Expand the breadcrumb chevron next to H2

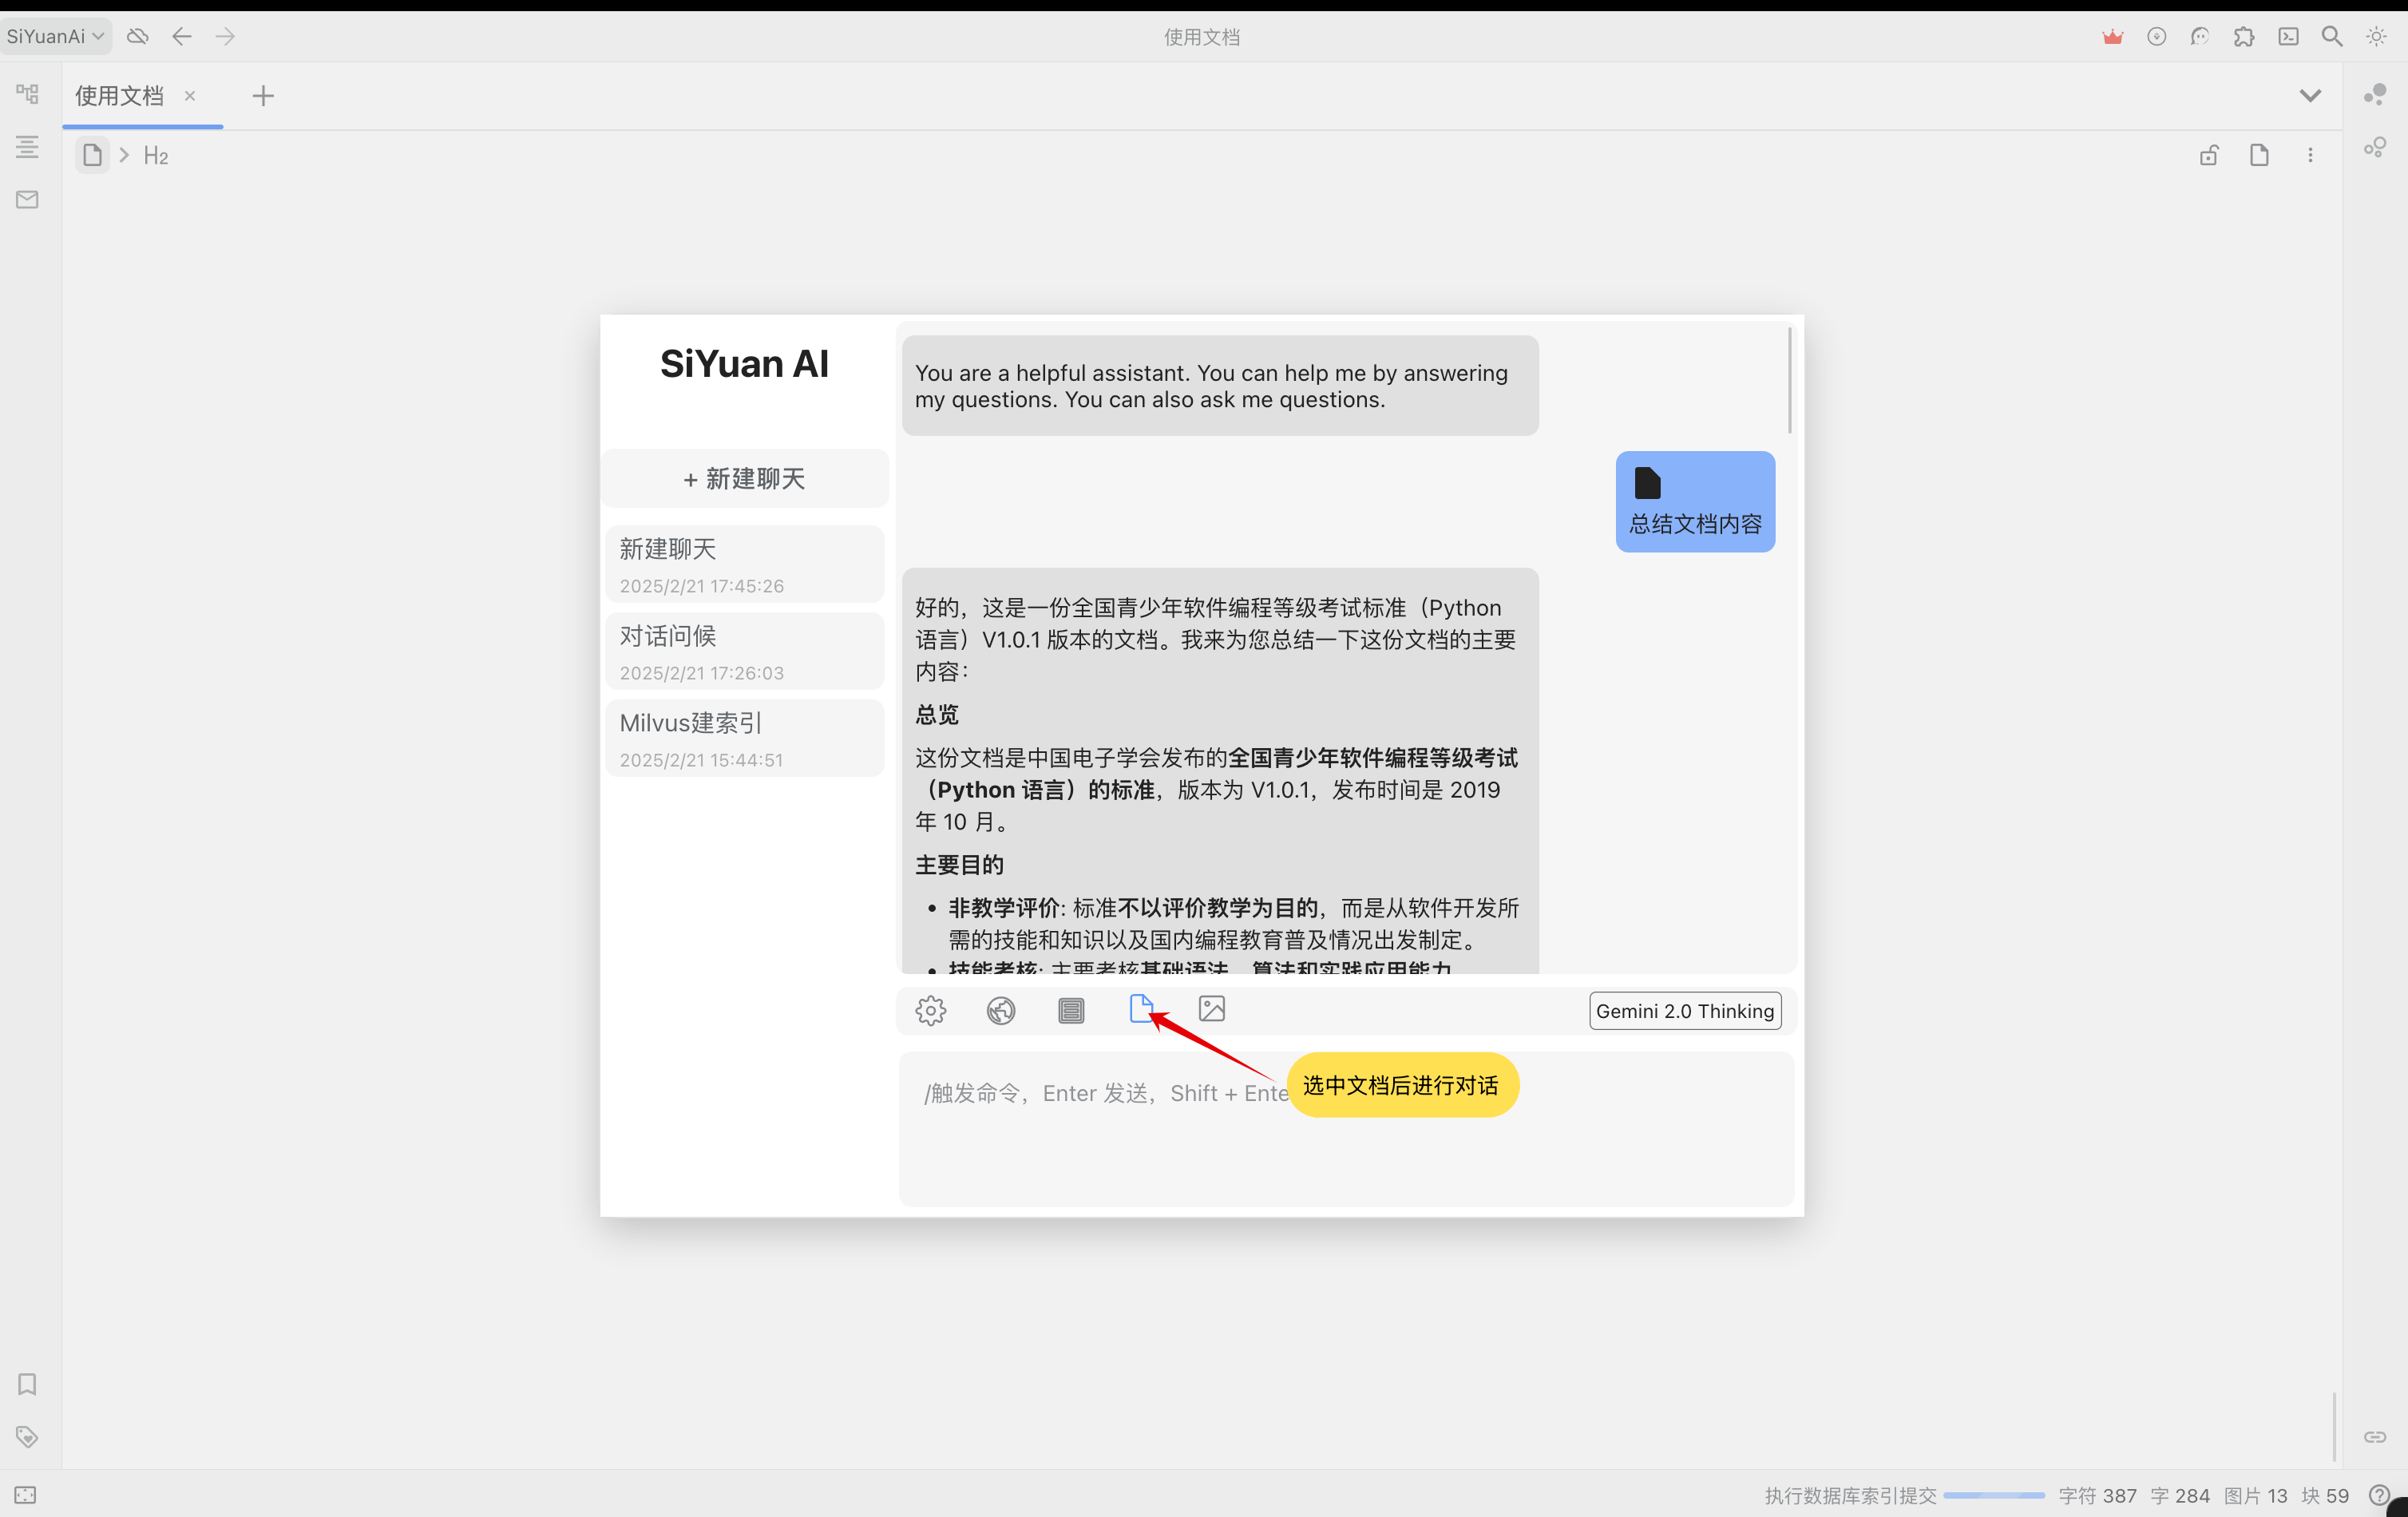124,154
